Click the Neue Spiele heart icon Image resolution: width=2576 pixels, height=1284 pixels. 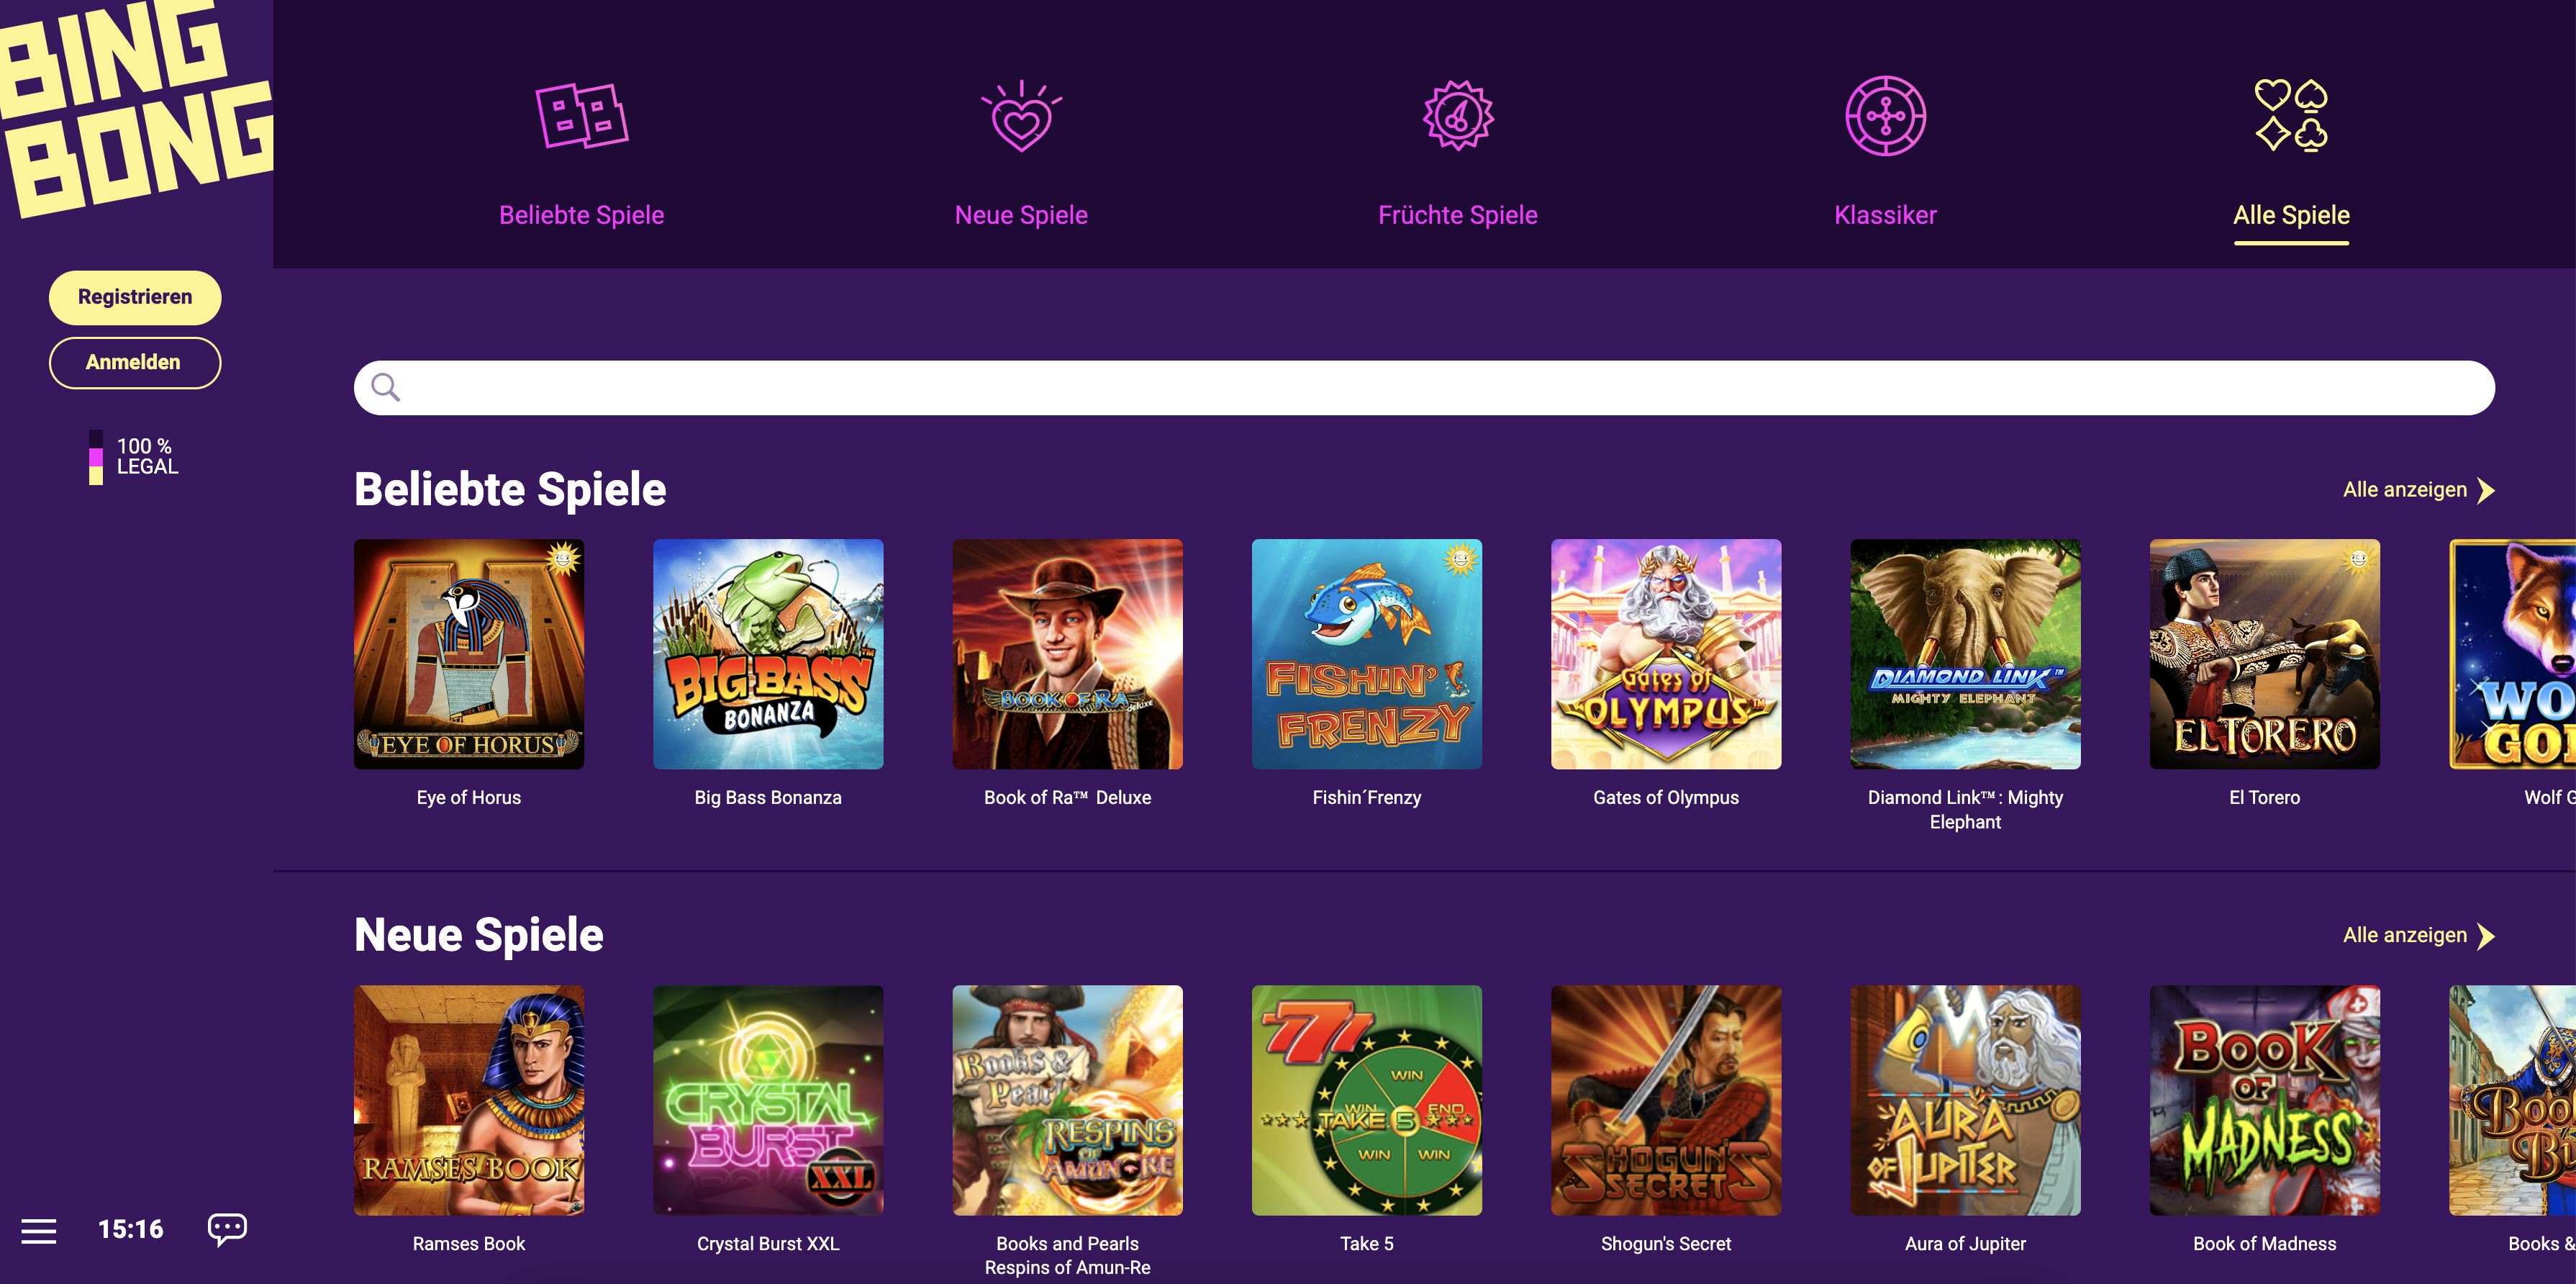point(1021,116)
